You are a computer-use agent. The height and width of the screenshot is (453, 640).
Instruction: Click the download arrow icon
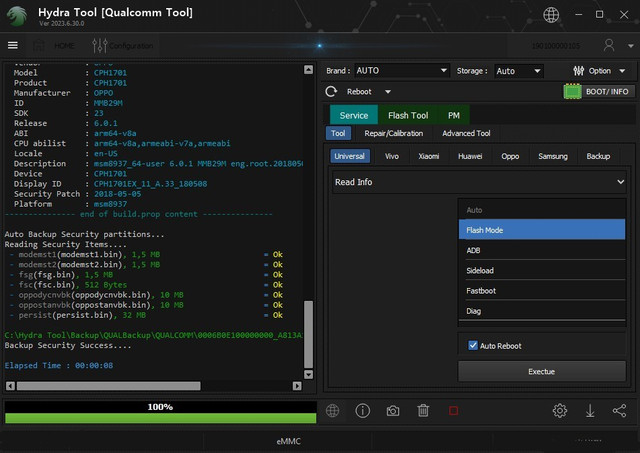(590, 411)
